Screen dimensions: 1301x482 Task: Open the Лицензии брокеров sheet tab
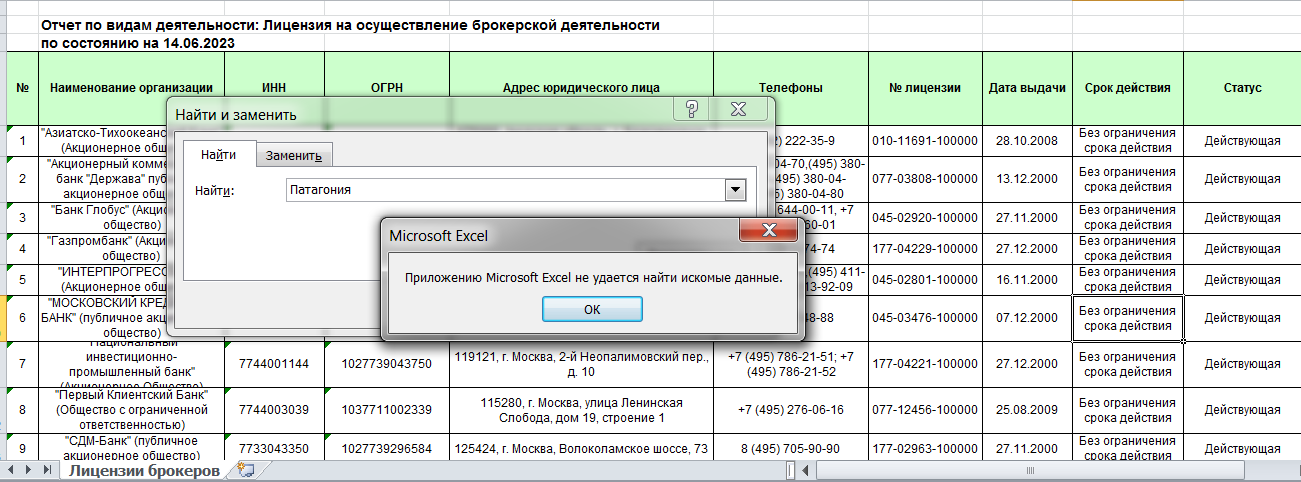[143, 470]
